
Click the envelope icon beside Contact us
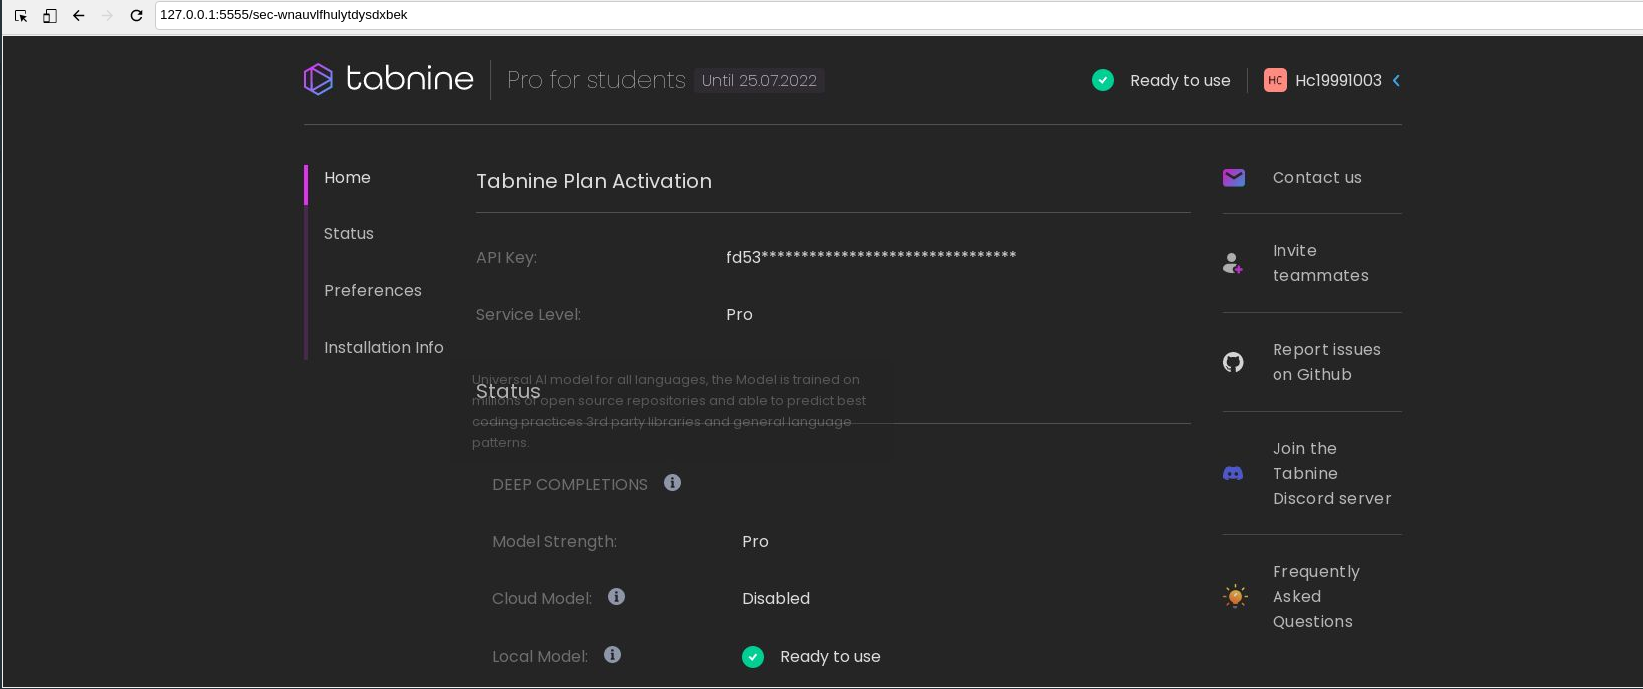(1233, 178)
